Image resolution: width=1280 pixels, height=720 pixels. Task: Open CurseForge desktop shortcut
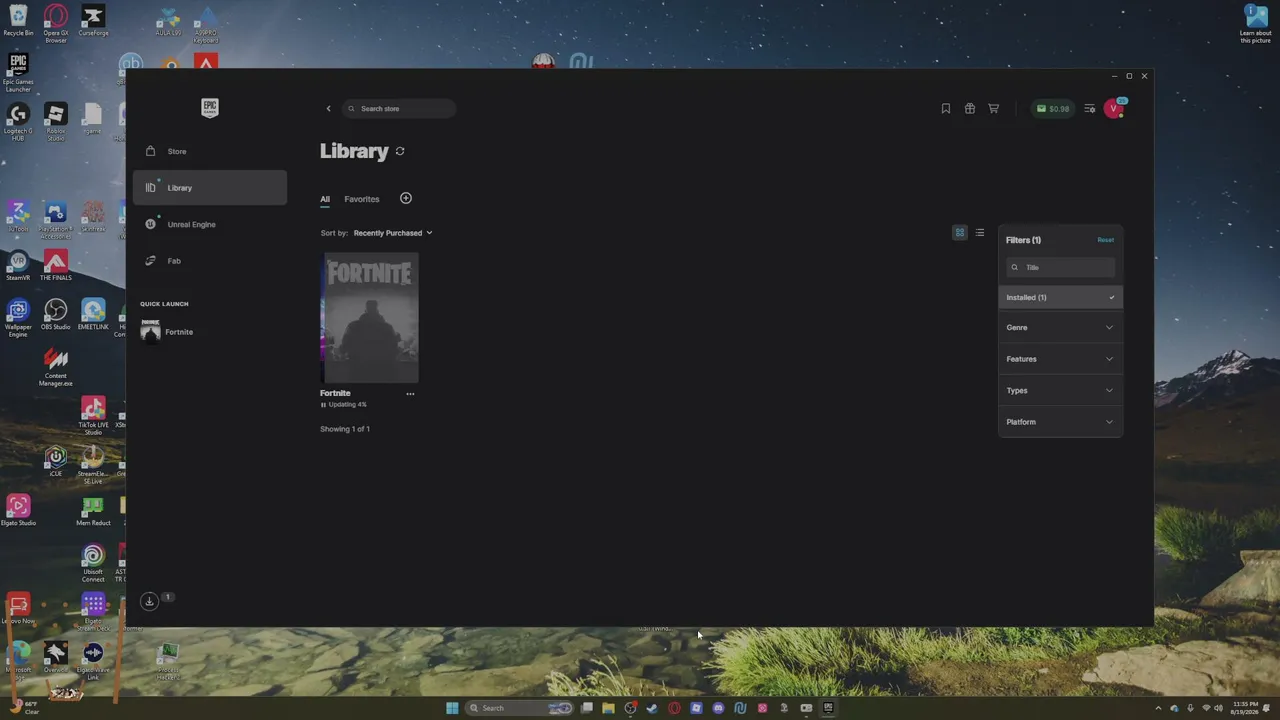click(x=93, y=21)
